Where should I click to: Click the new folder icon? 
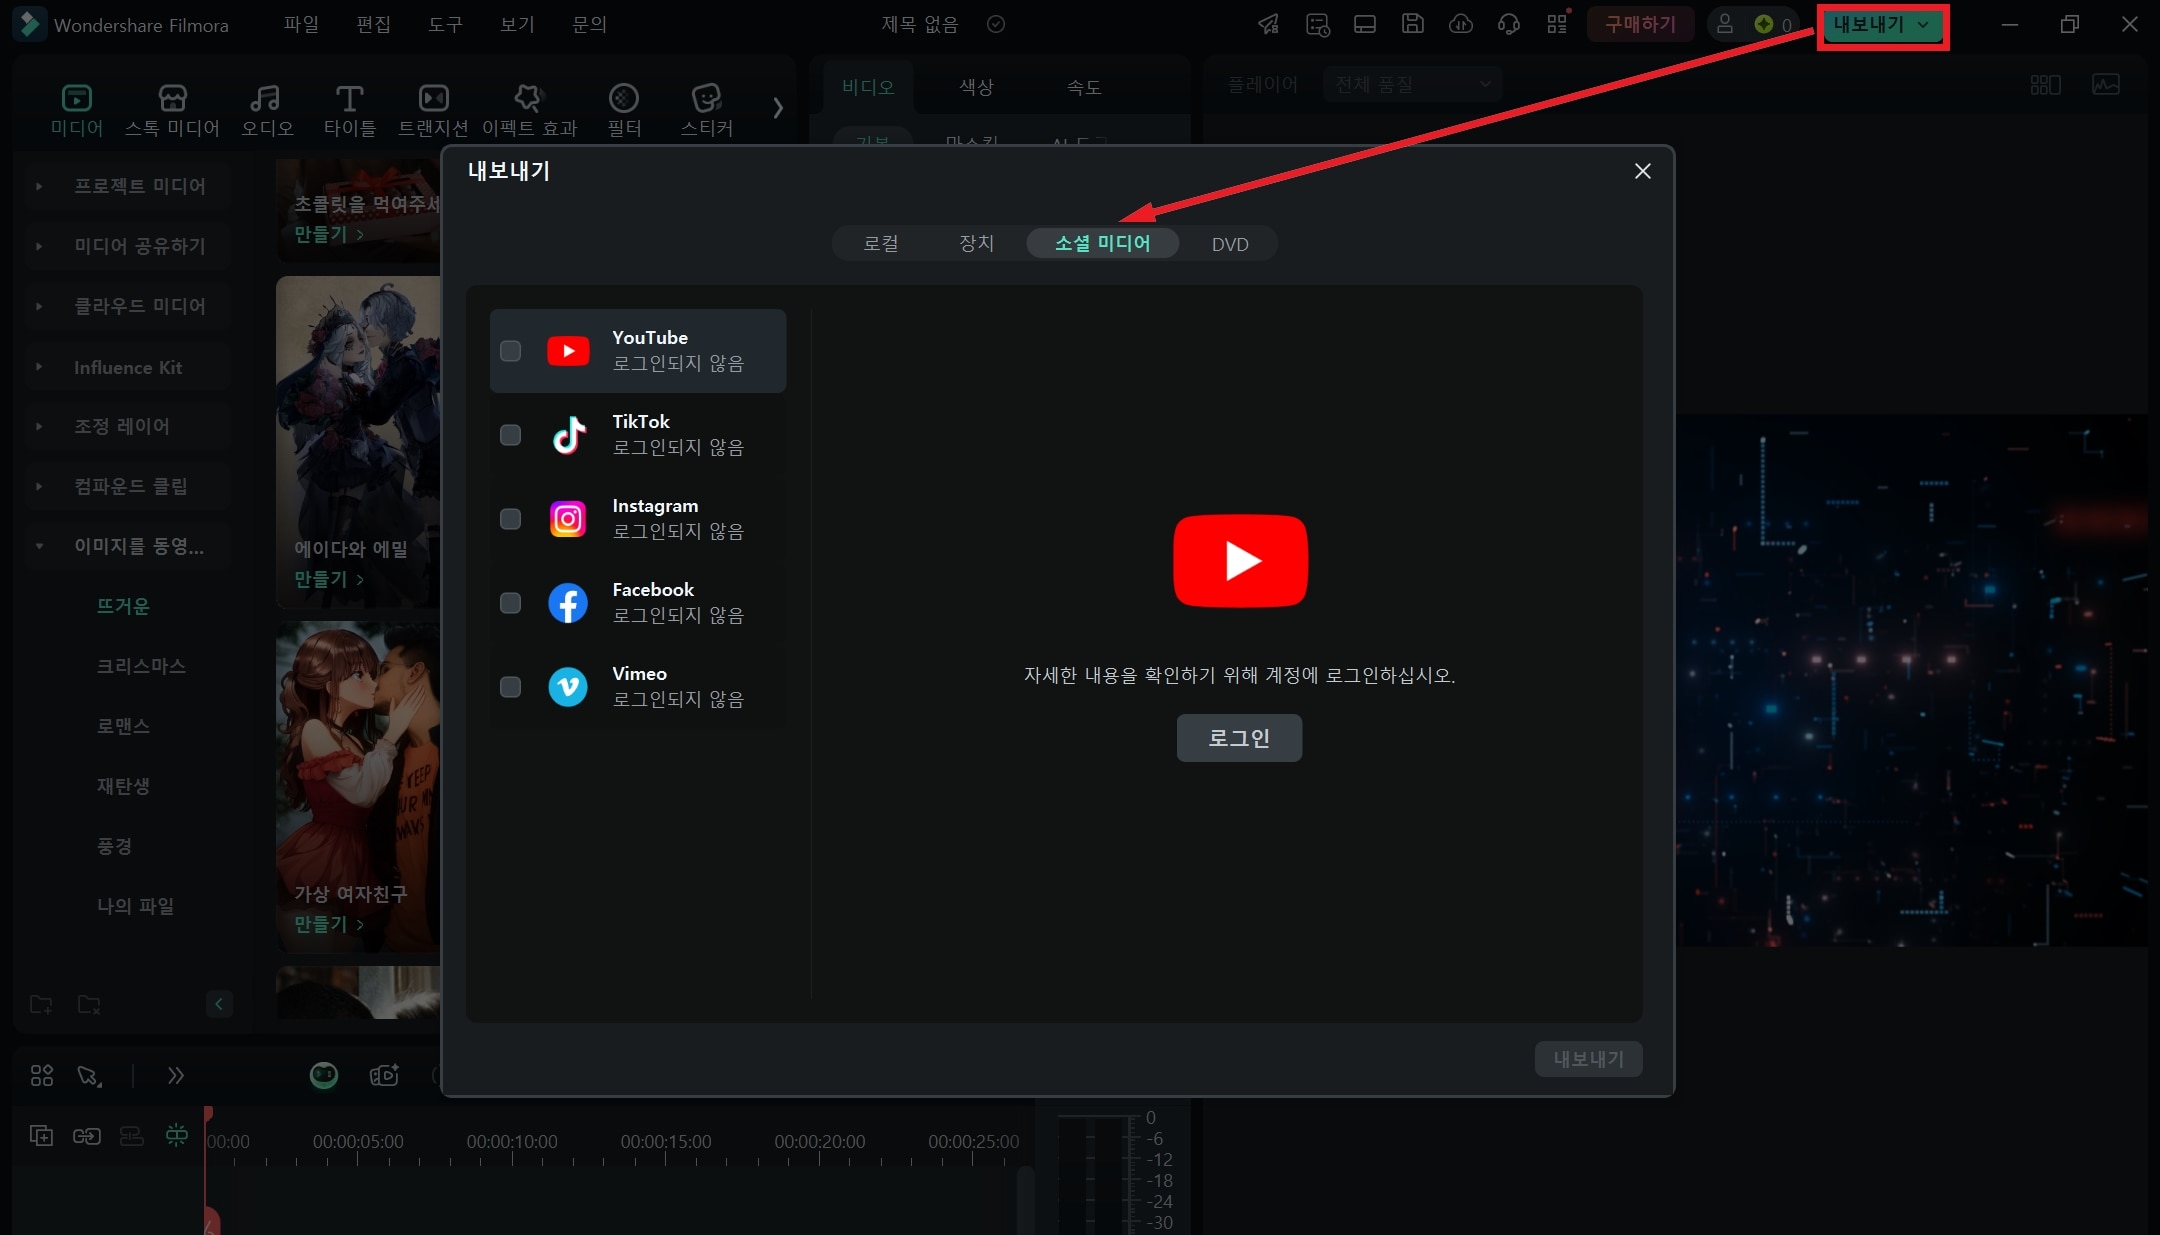click(x=41, y=1004)
